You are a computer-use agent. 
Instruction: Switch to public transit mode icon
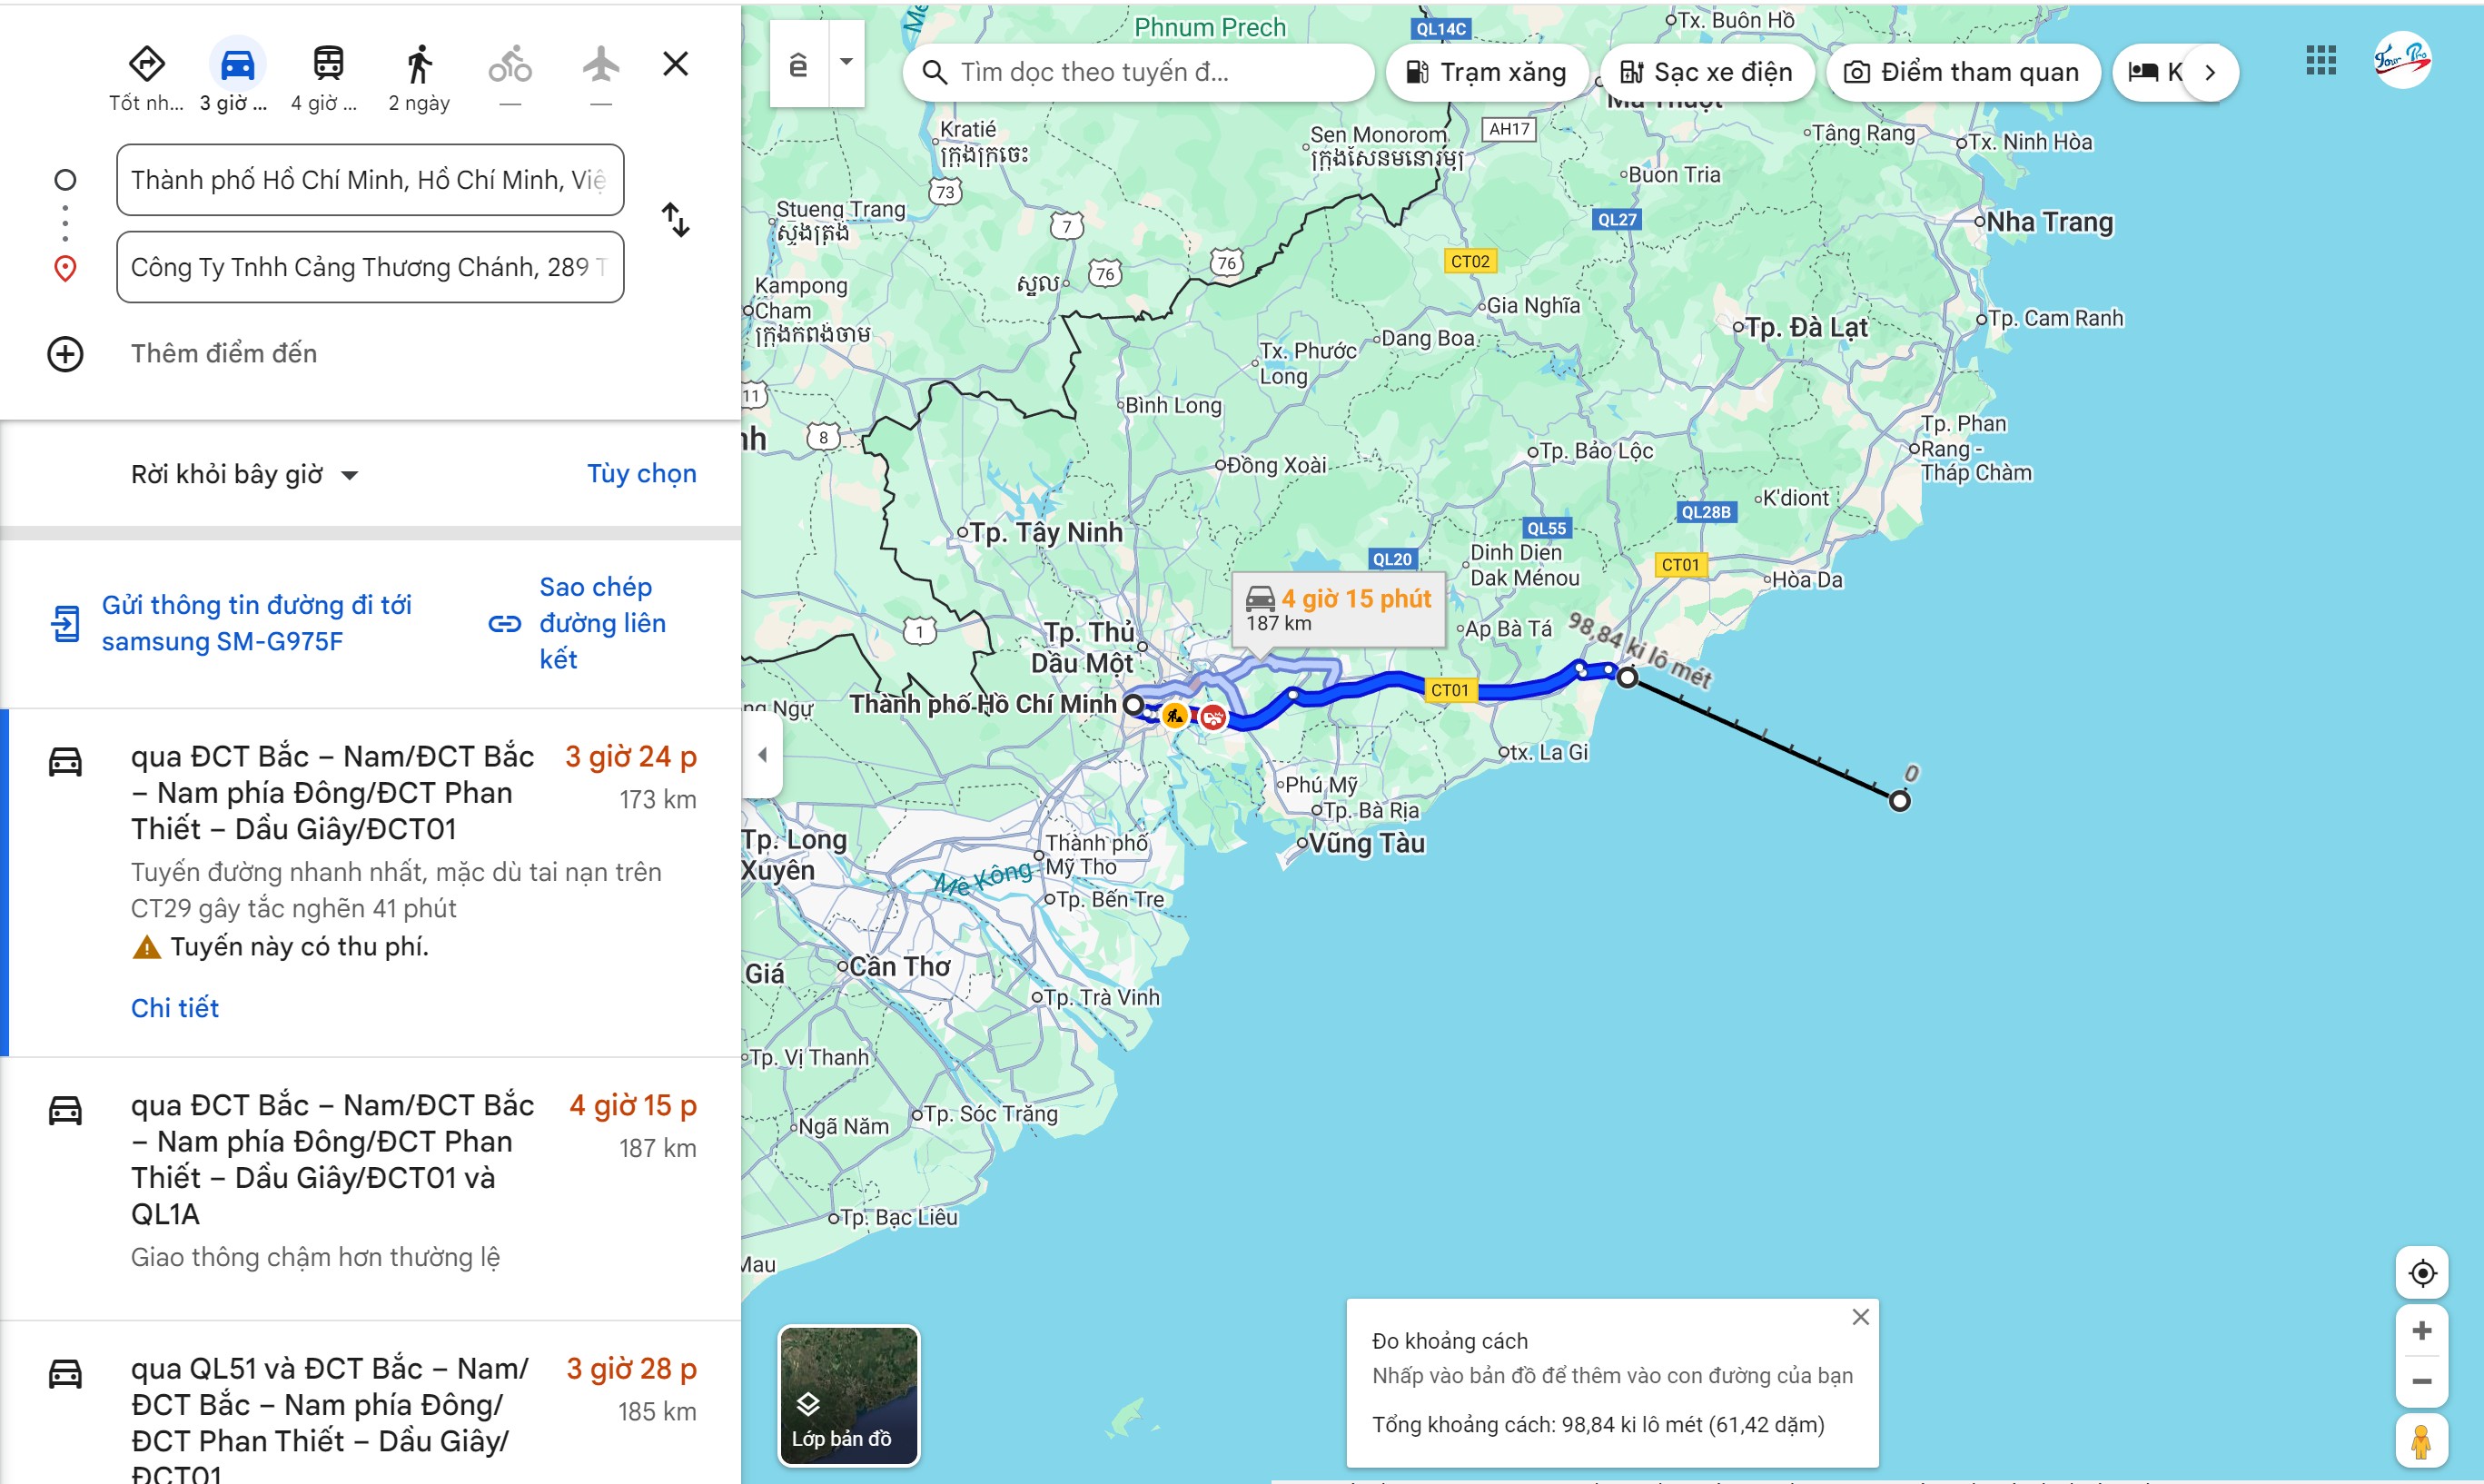[328, 65]
